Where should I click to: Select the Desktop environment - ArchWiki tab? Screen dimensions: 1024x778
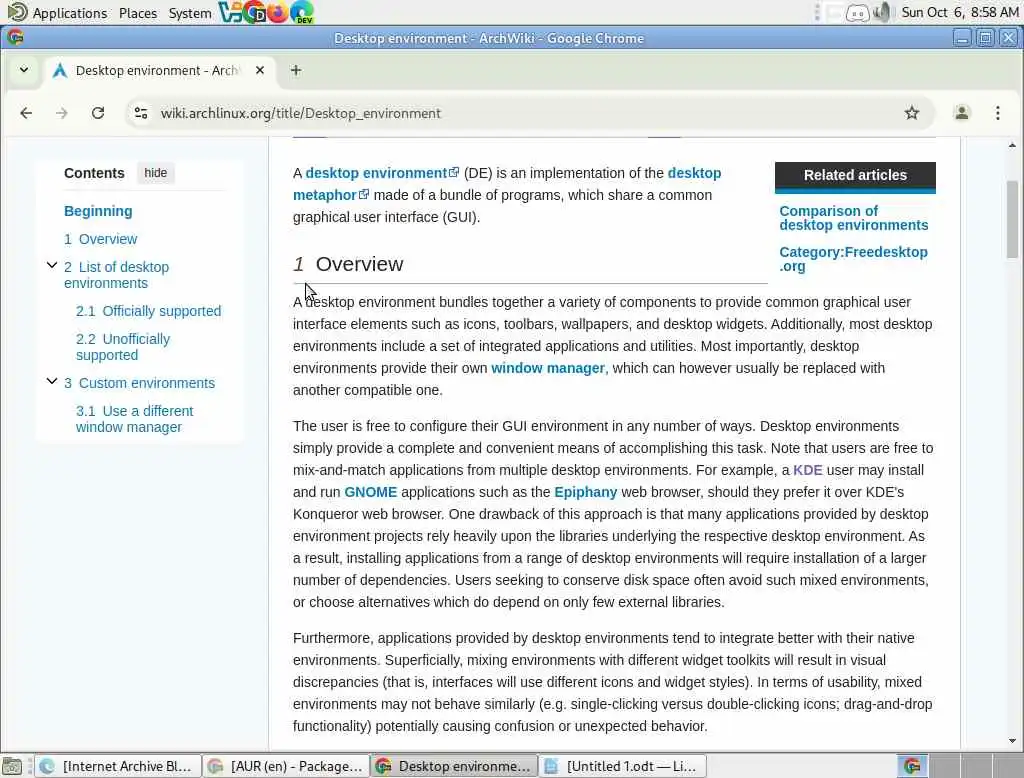click(157, 71)
